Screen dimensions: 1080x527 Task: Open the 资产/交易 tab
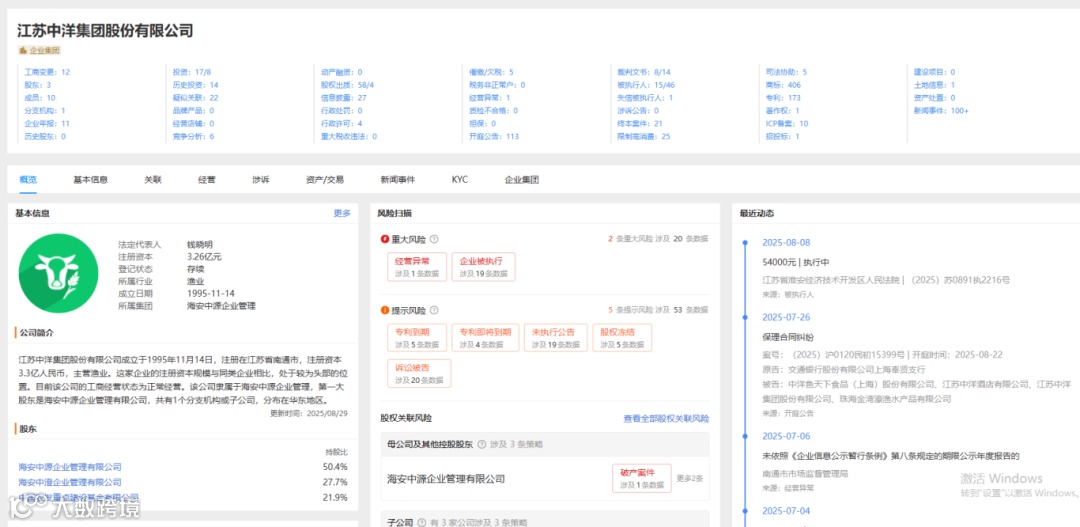324,179
